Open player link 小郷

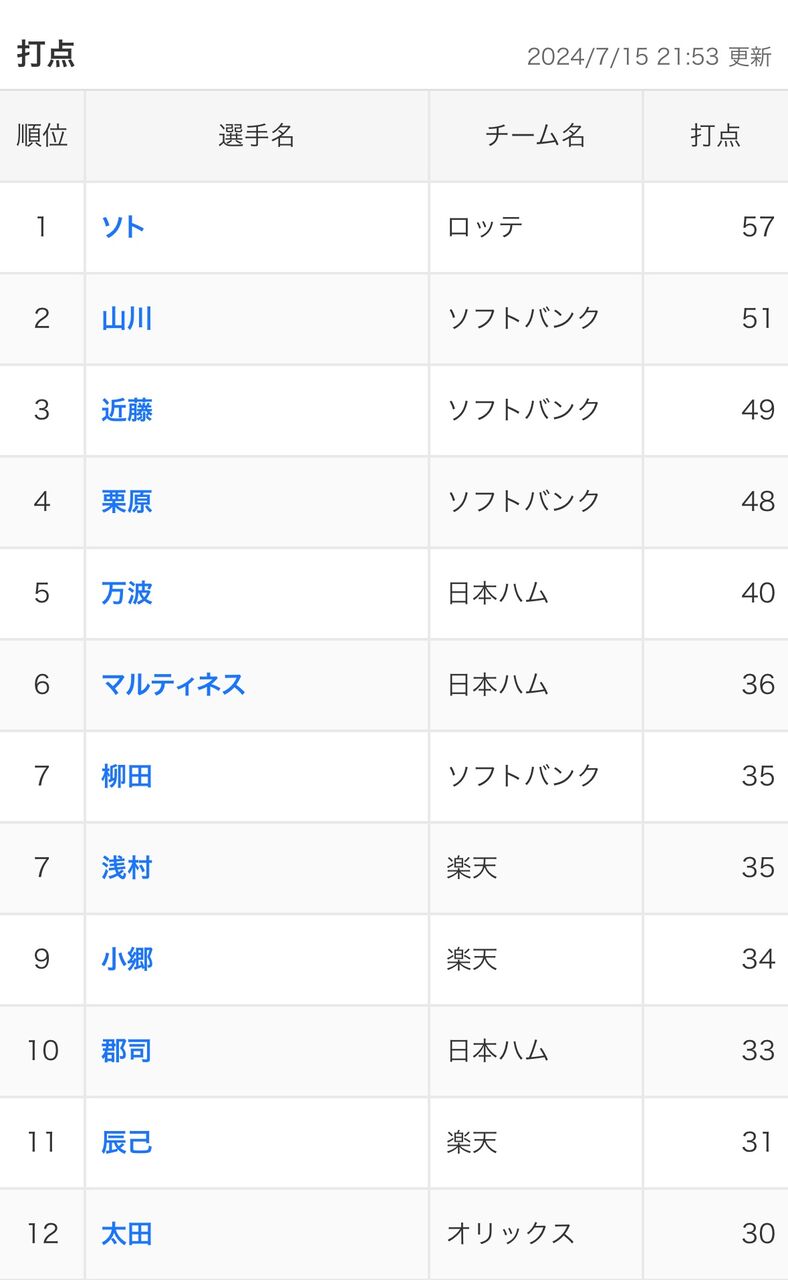(x=127, y=959)
